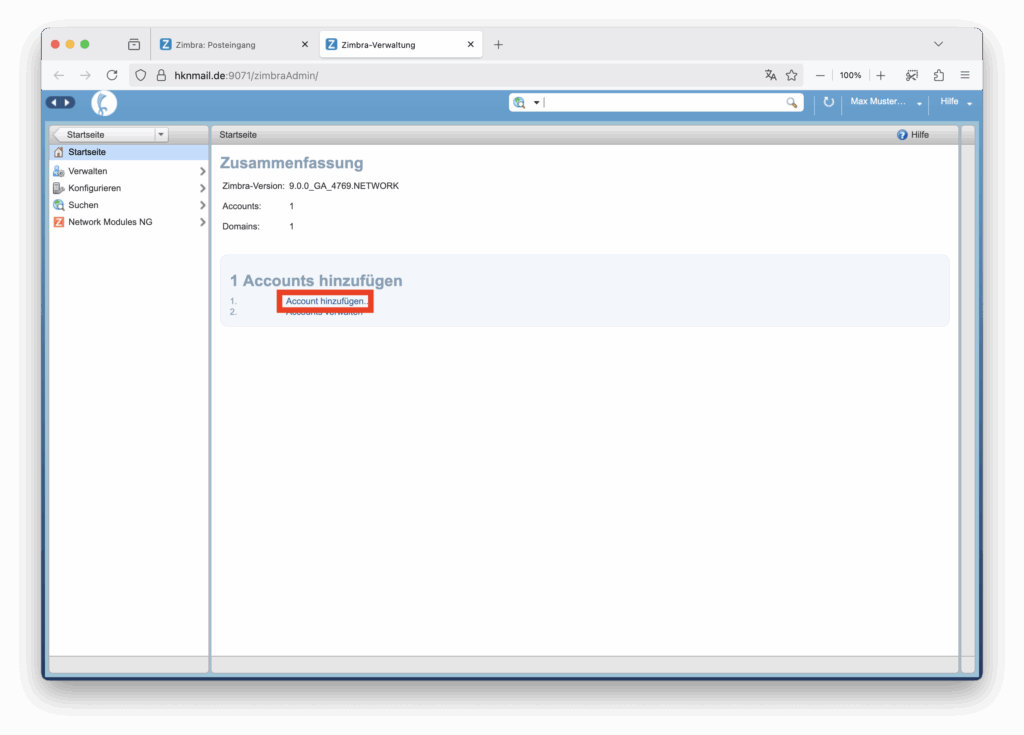Viewport: 1024px width, 735px height.
Task: Open the tracking protection shield icon
Action: coord(140,75)
